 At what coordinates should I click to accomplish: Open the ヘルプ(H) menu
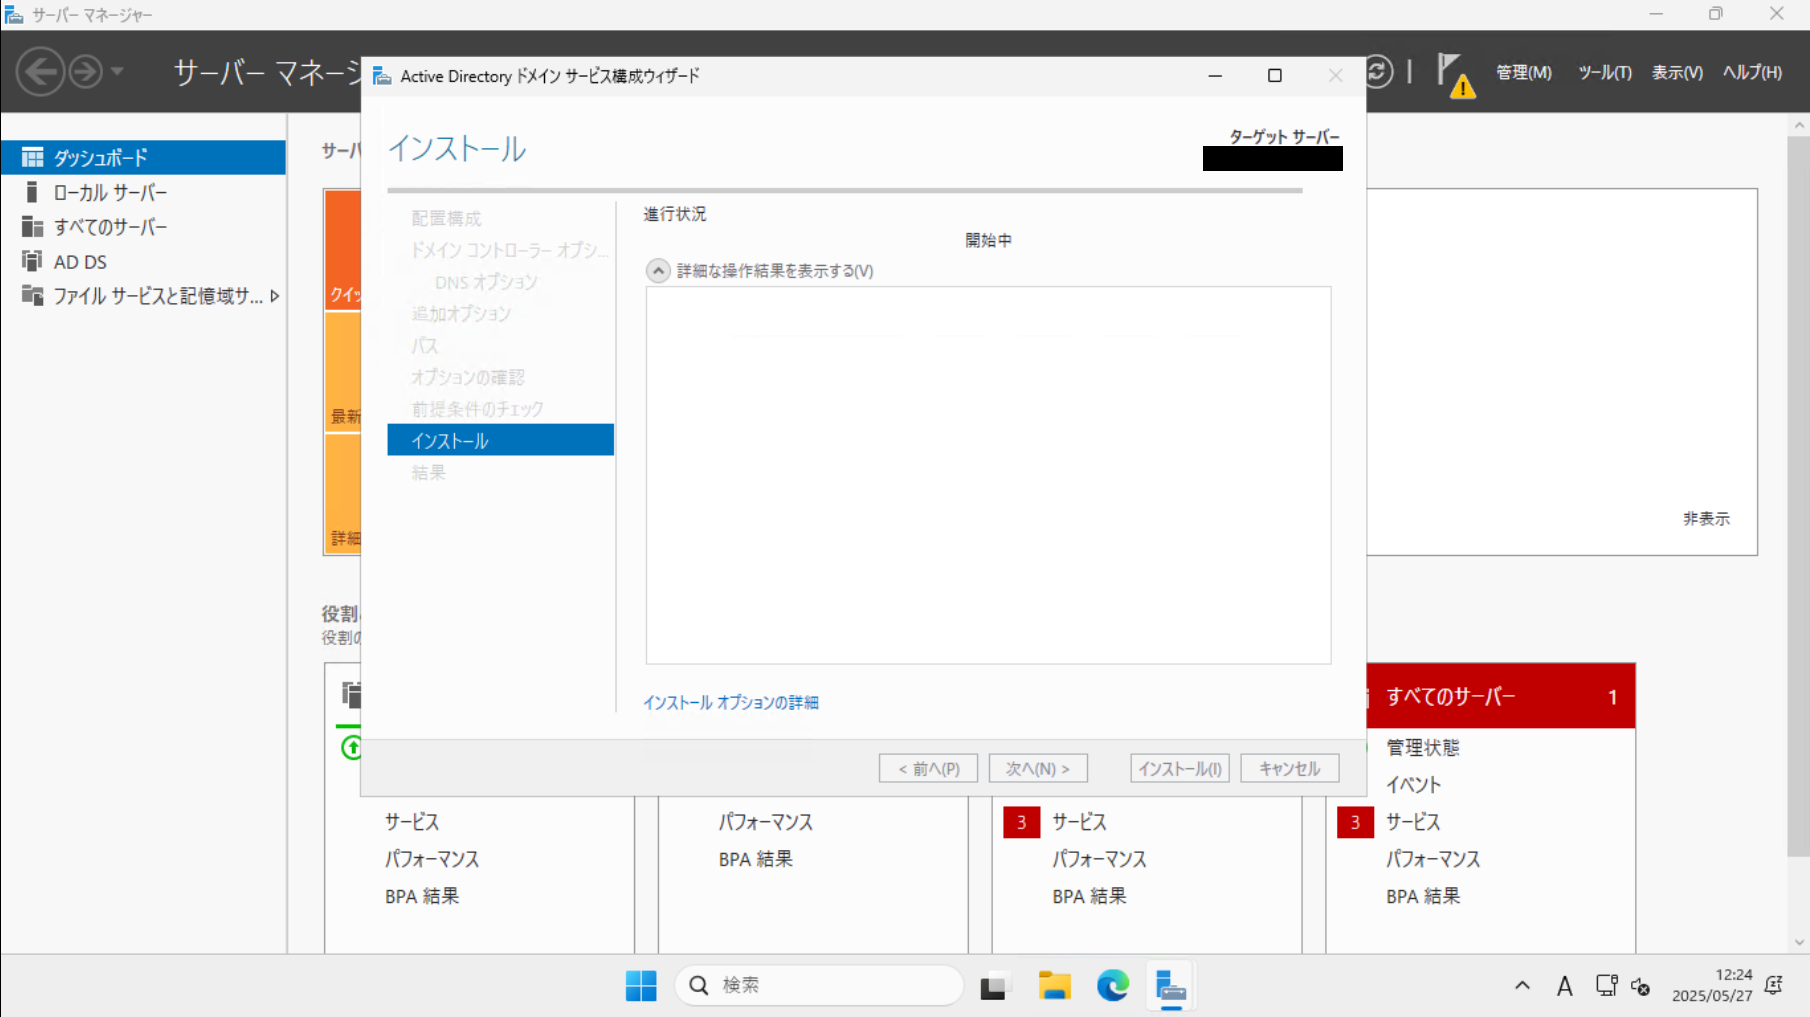[x=1752, y=72]
